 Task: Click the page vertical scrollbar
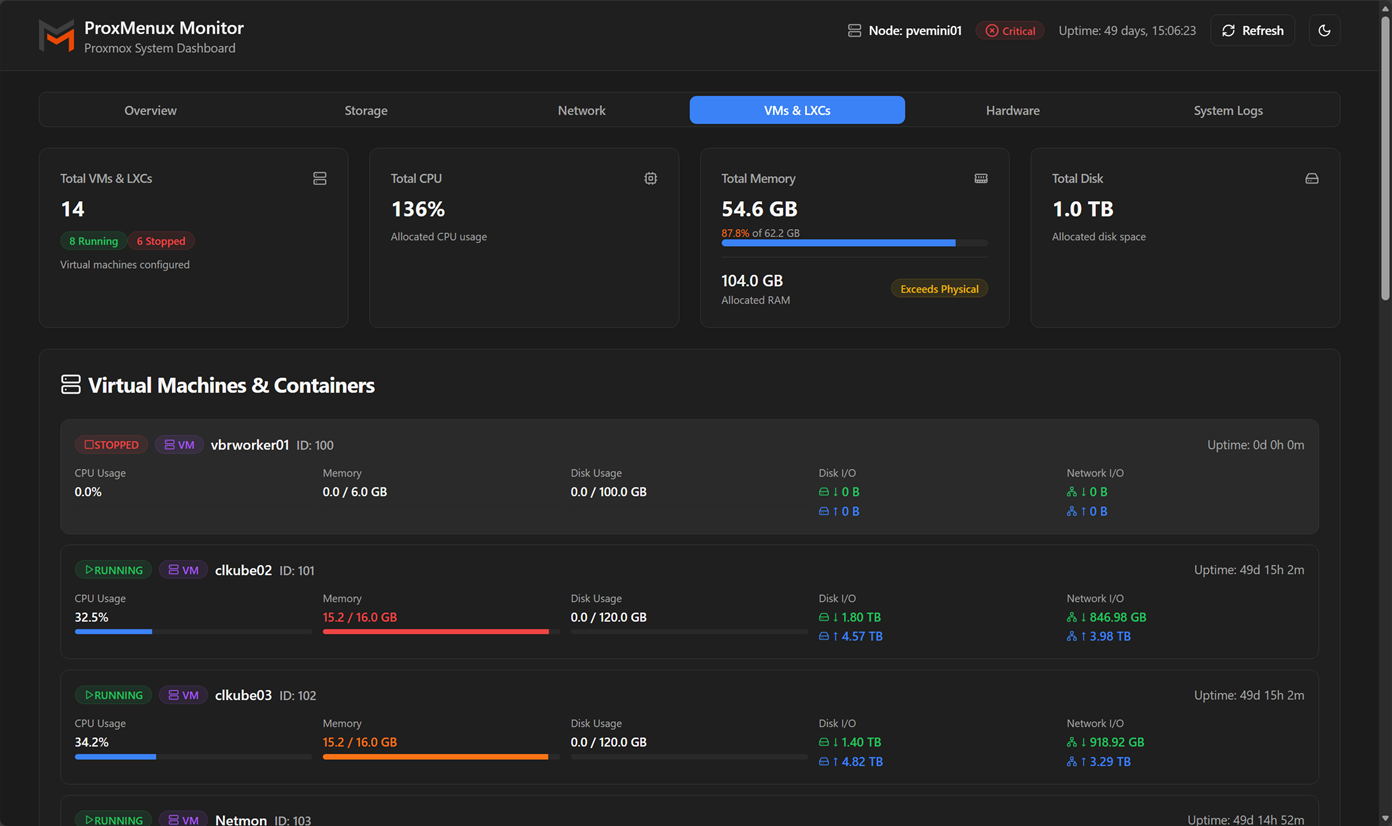(1385, 160)
